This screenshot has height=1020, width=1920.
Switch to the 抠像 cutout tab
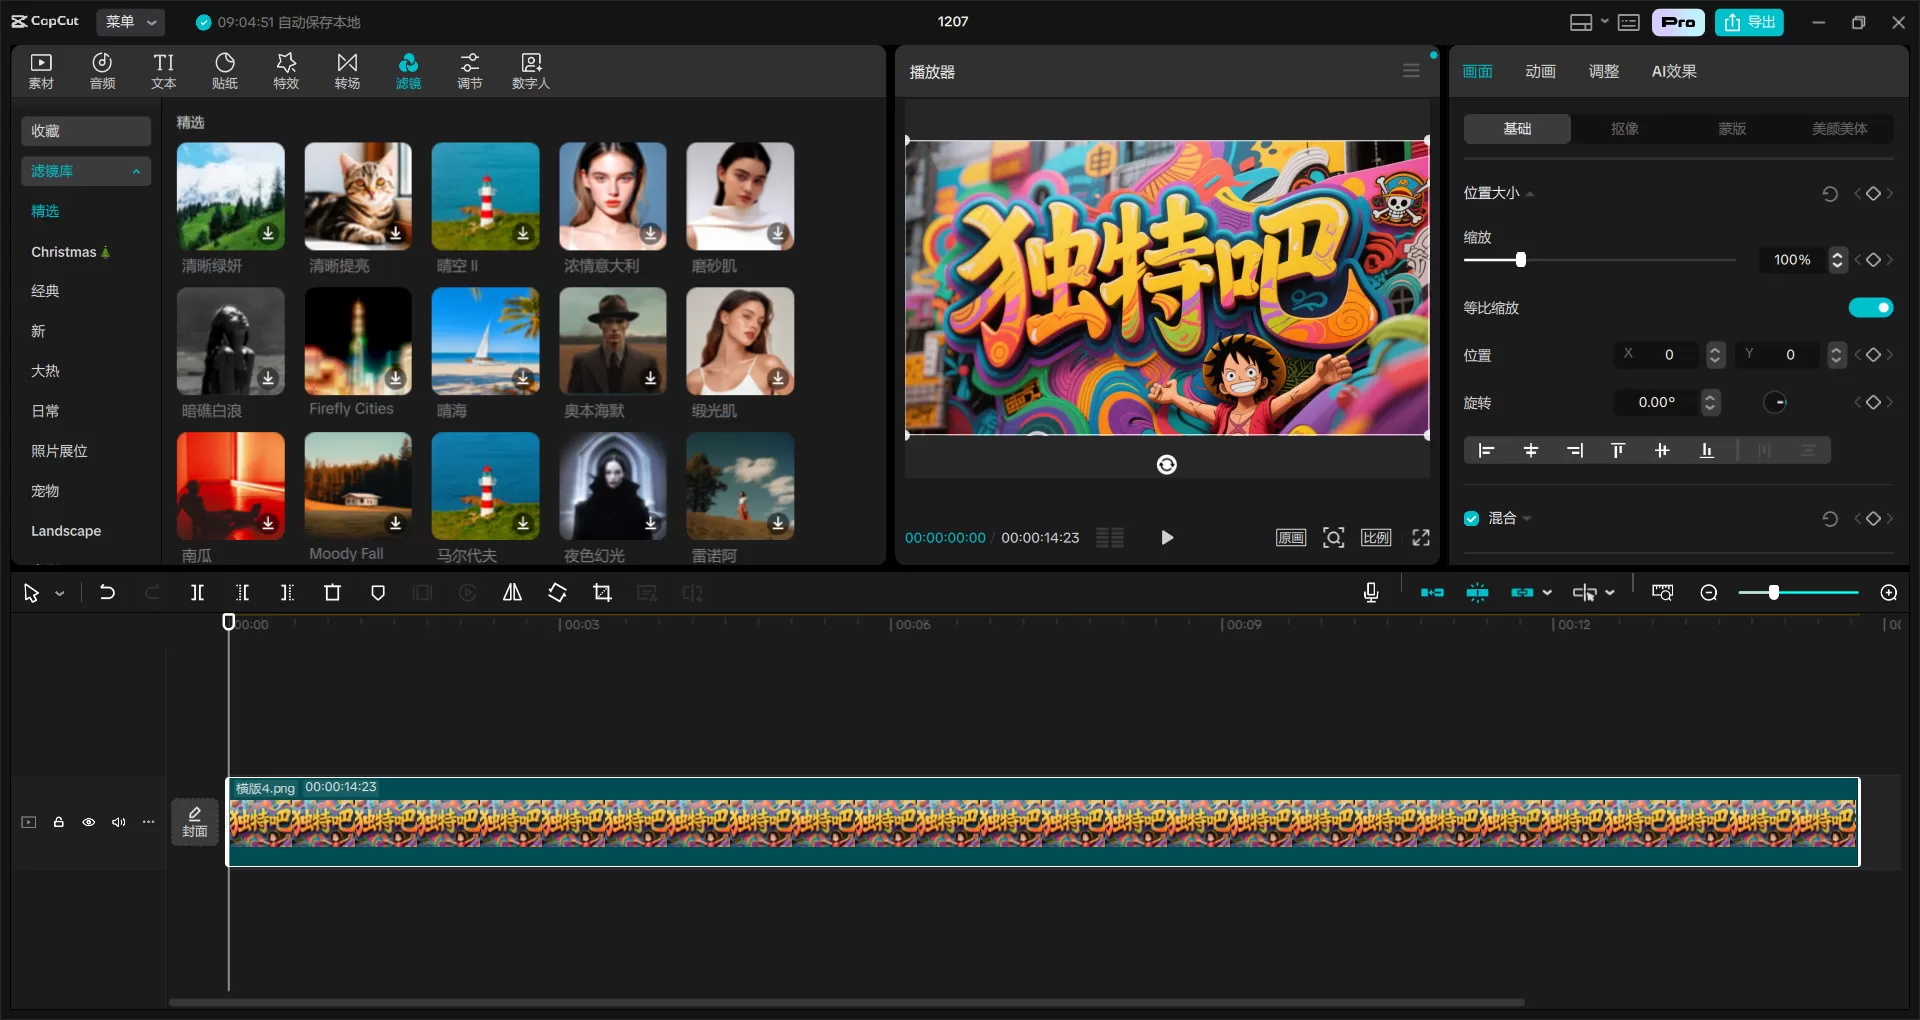pos(1624,128)
